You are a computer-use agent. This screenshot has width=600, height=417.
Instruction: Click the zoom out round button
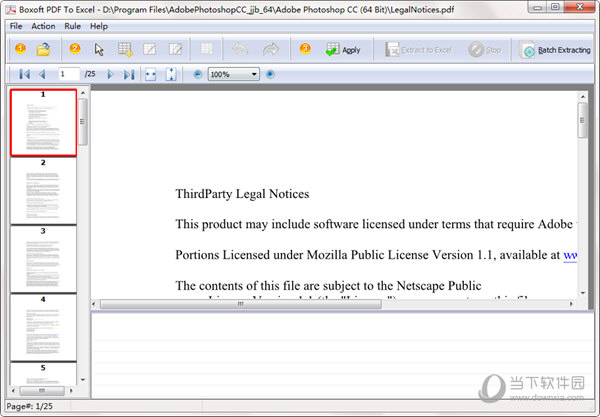pos(198,74)
